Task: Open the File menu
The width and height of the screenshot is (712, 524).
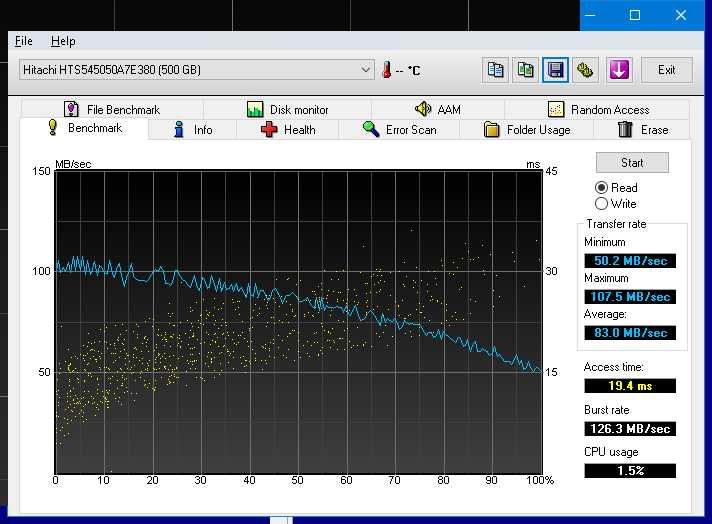Action: point(24,41)
